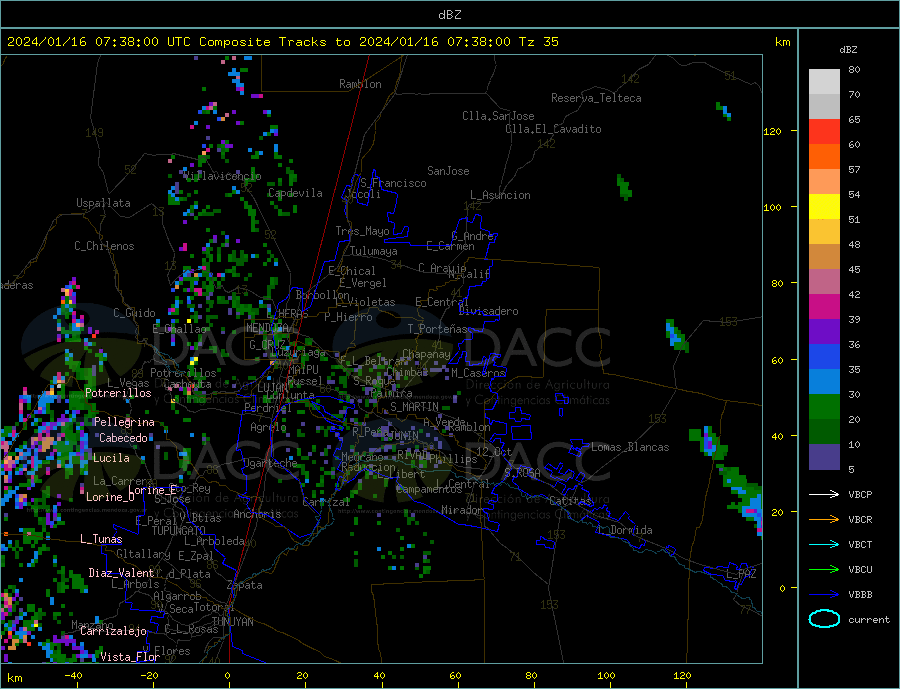Click the green VBCU arrow in legend
This screenshot has height=689, width=900.
(x=824, y=570)
